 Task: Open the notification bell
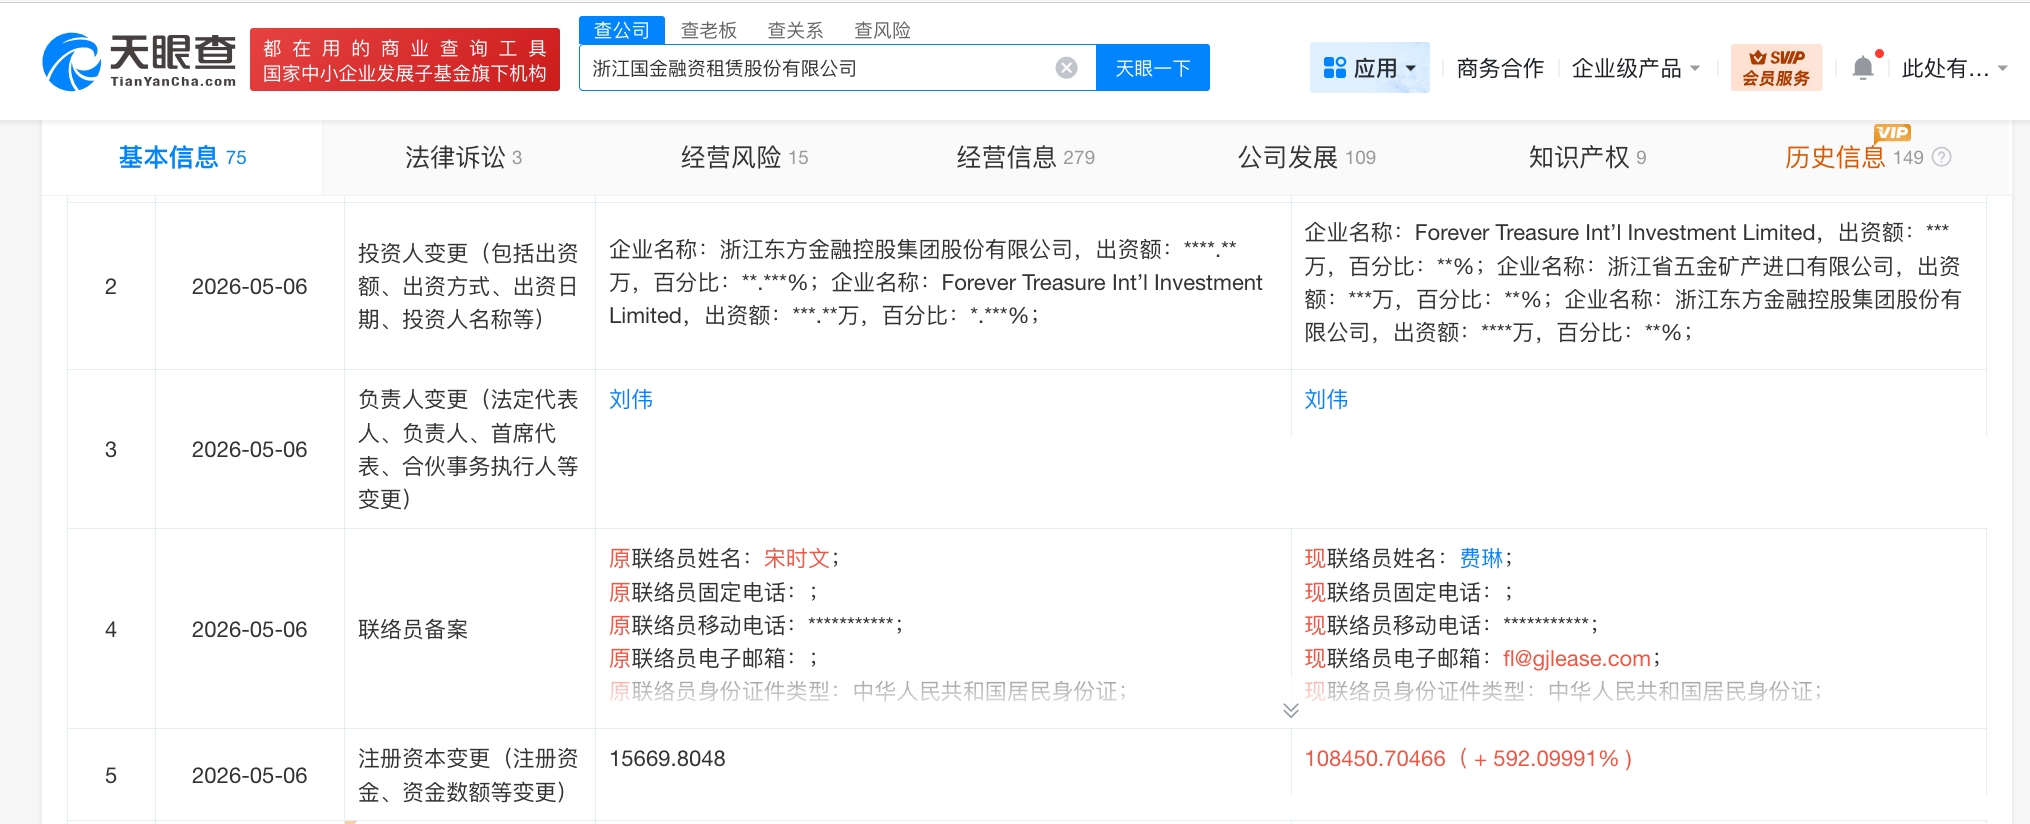1863,67
